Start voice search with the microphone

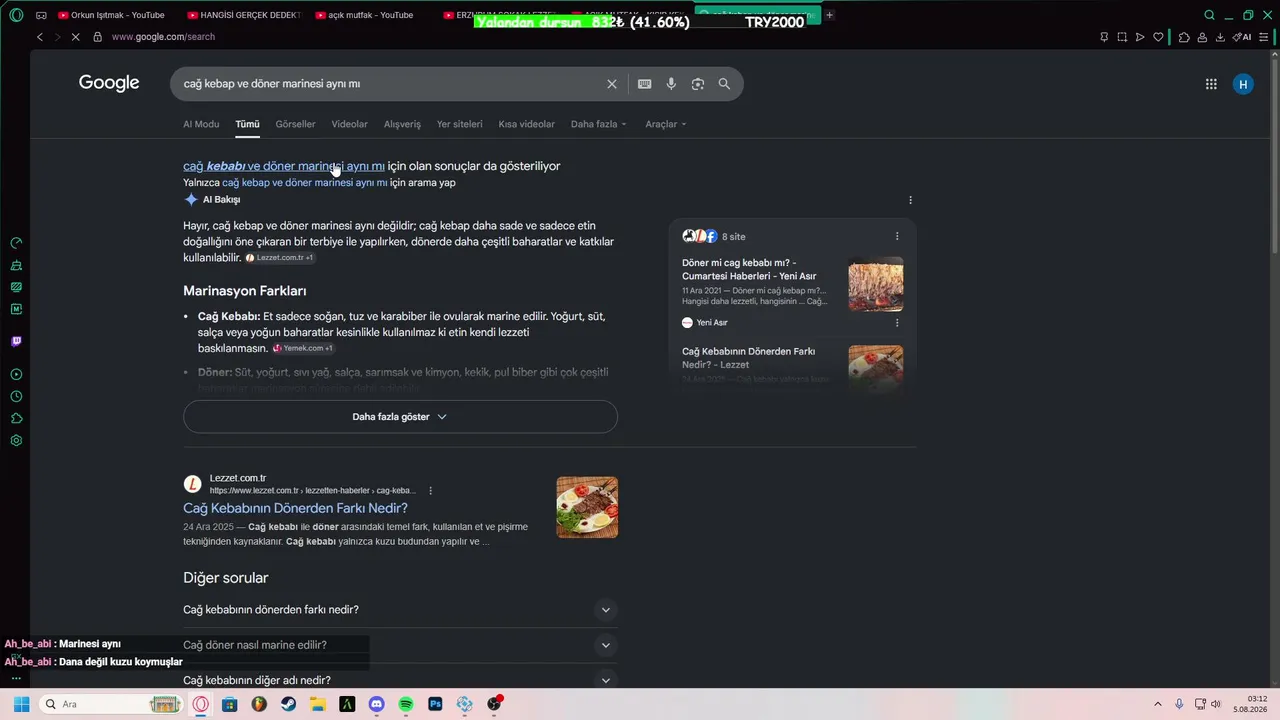[671, 84]
